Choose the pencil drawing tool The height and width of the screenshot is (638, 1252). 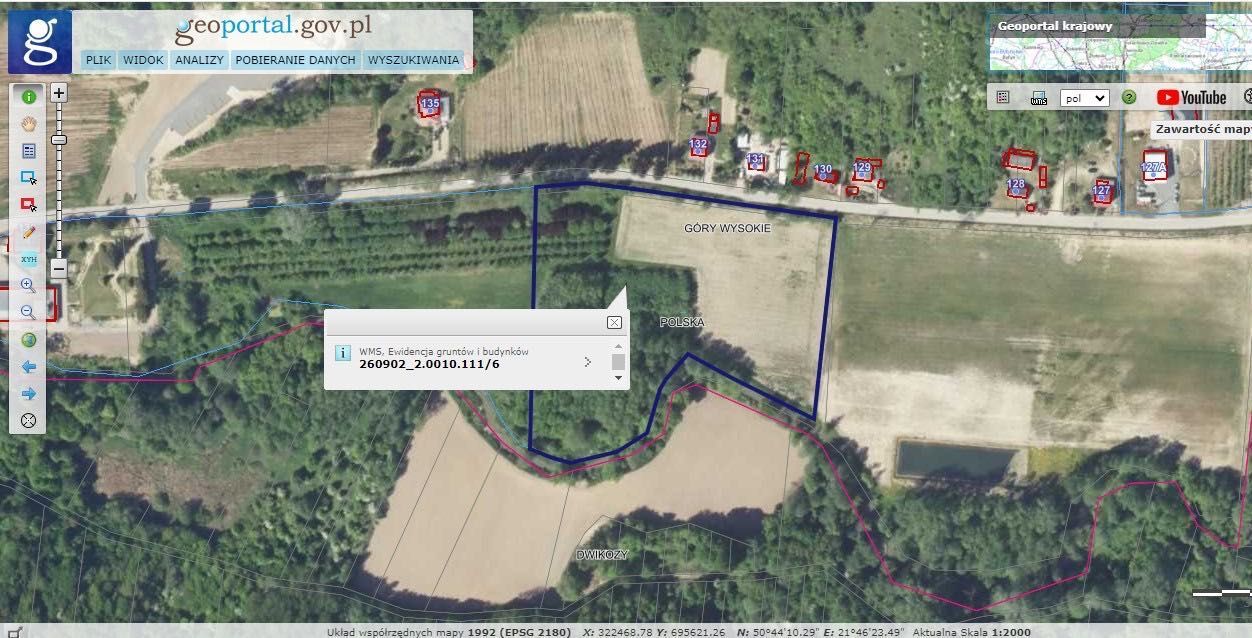28,232
